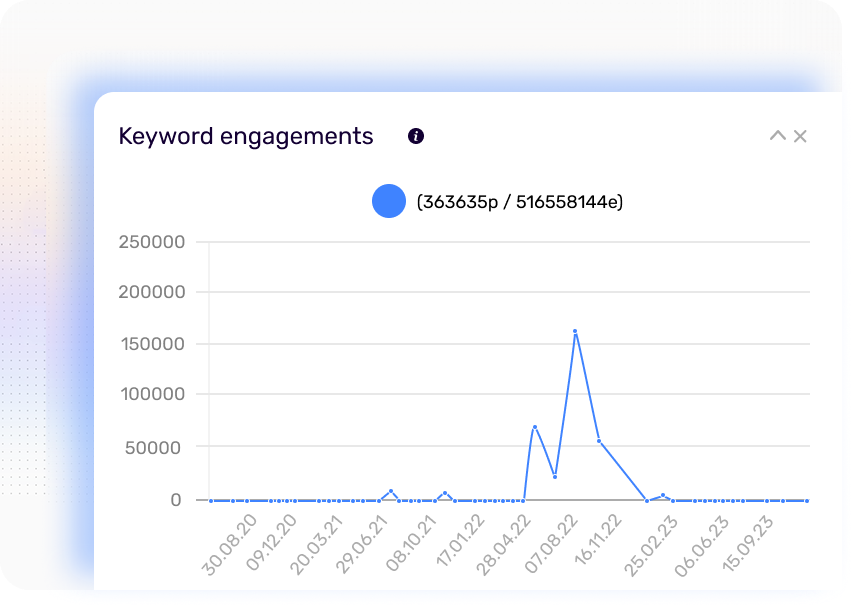Select the x-axis date 20.03.21

point(316,545)
